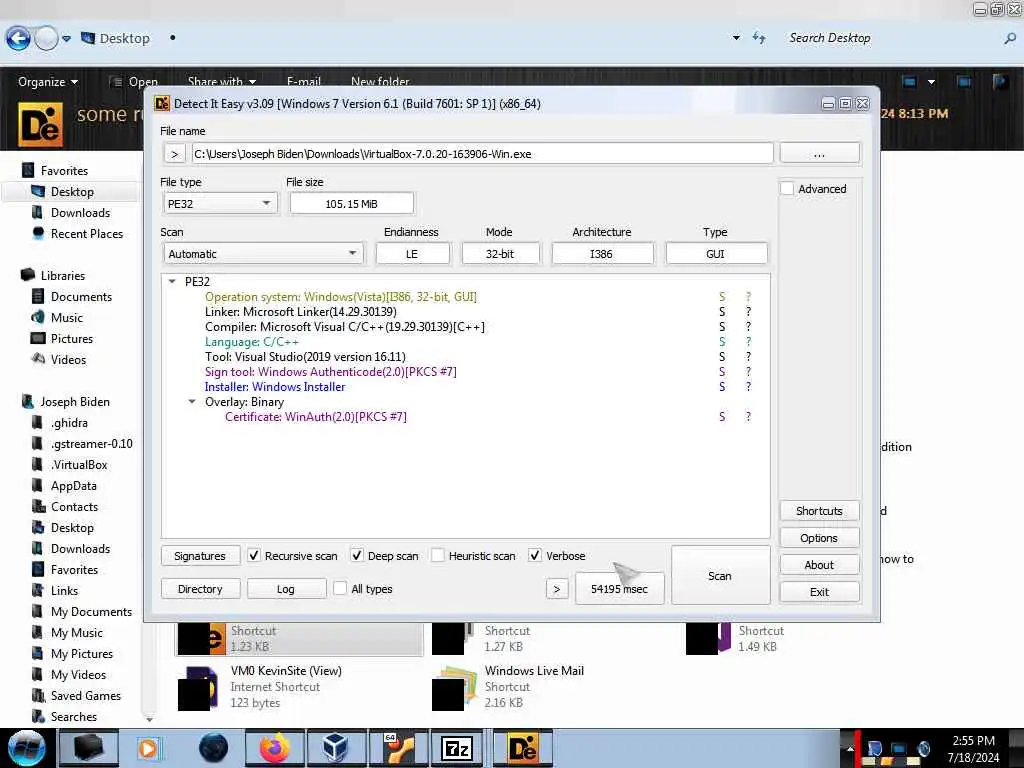Click Open in Explorer toolbar

pyautogui.click(x=135, y=82)
